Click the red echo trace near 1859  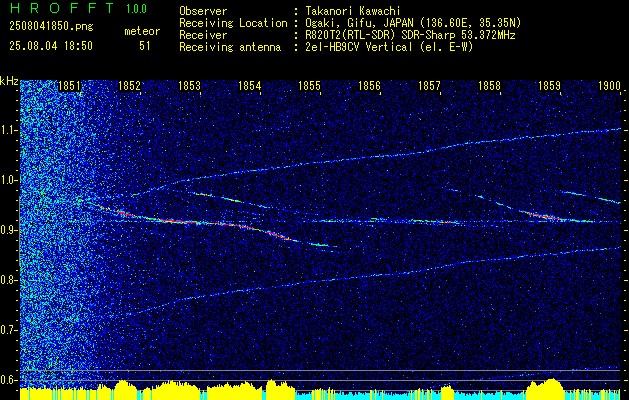point(546,217)
